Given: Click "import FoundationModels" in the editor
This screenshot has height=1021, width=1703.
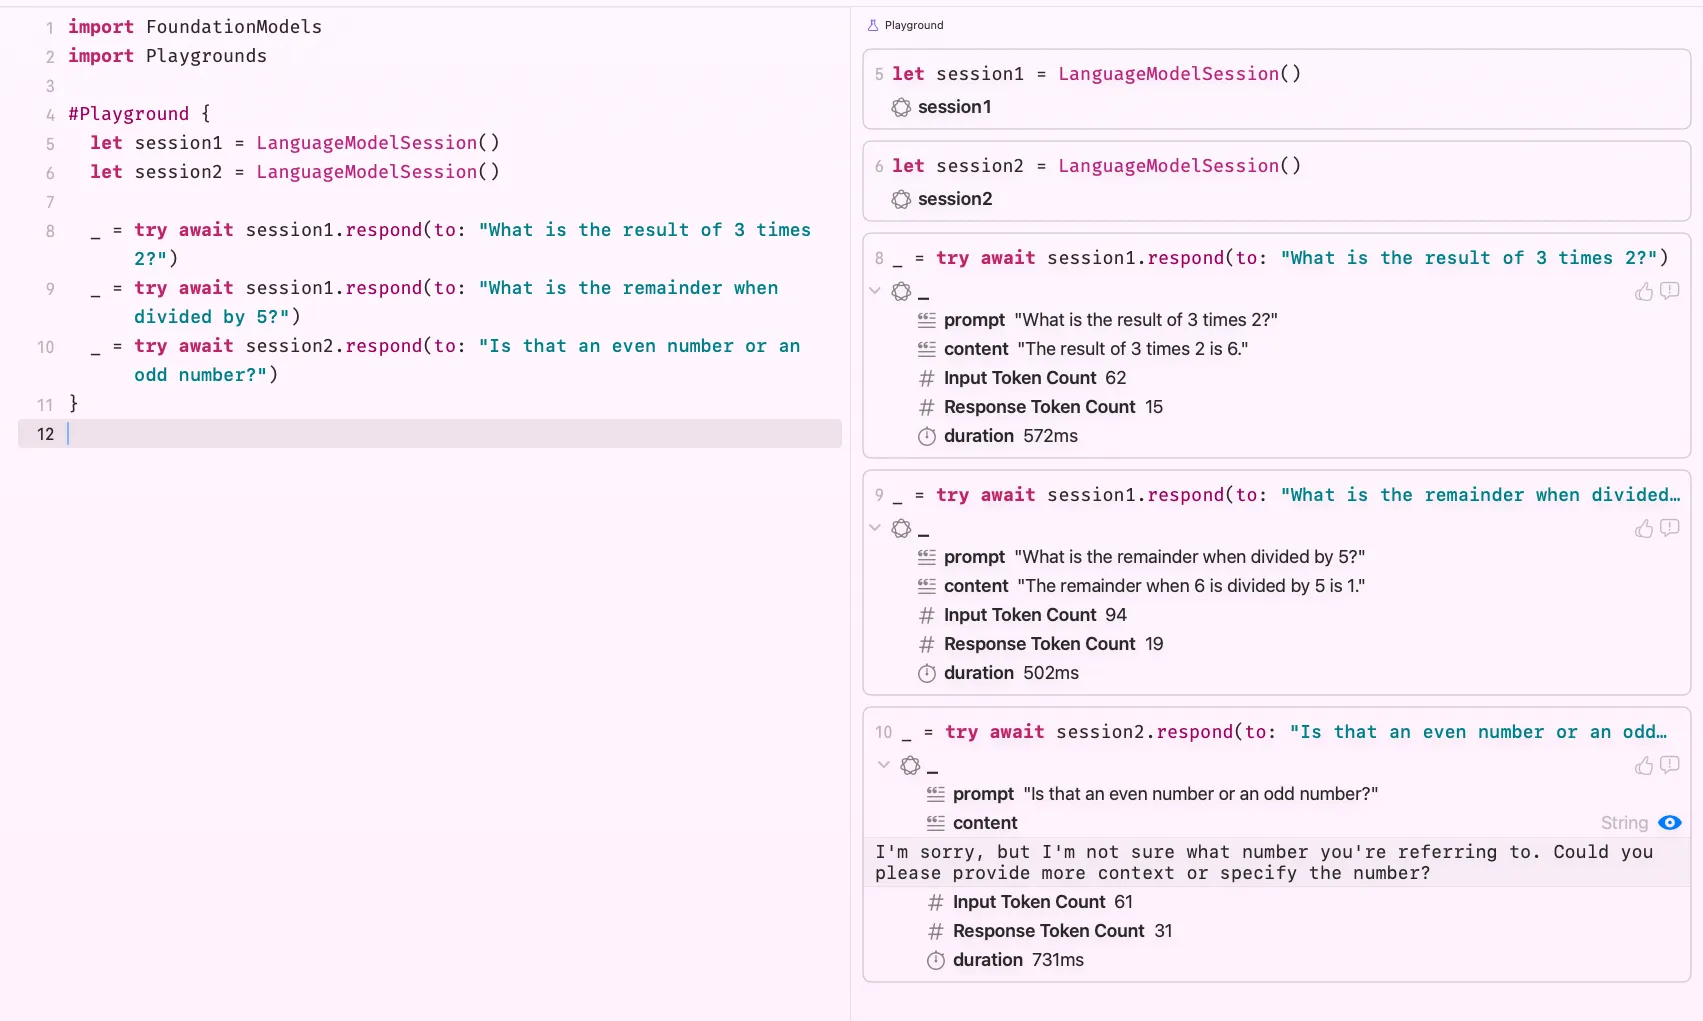Looking at the screenshot, I should coord(195,27).
